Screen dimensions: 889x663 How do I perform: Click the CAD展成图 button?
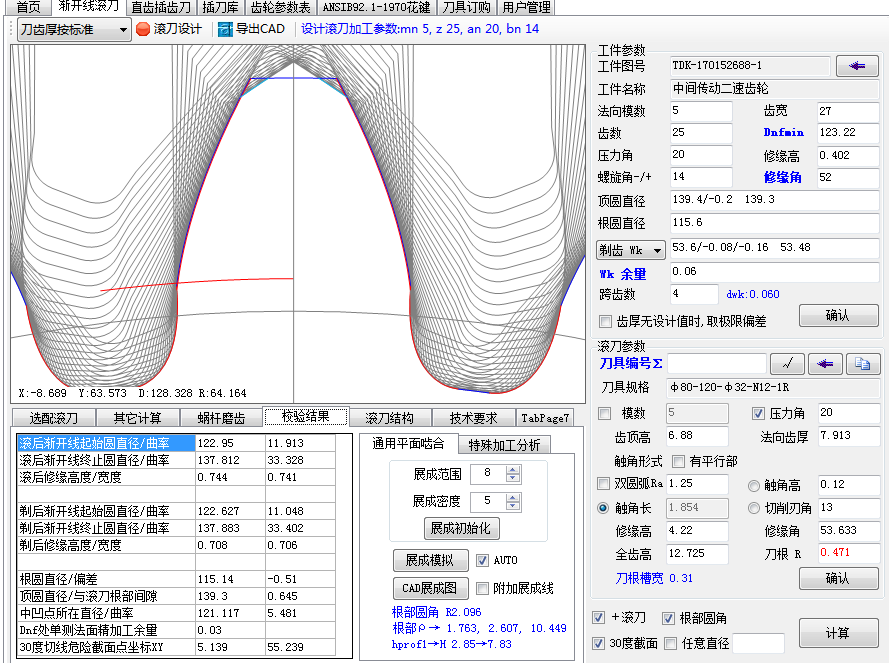pyautogui.click(x=430, y=588)
